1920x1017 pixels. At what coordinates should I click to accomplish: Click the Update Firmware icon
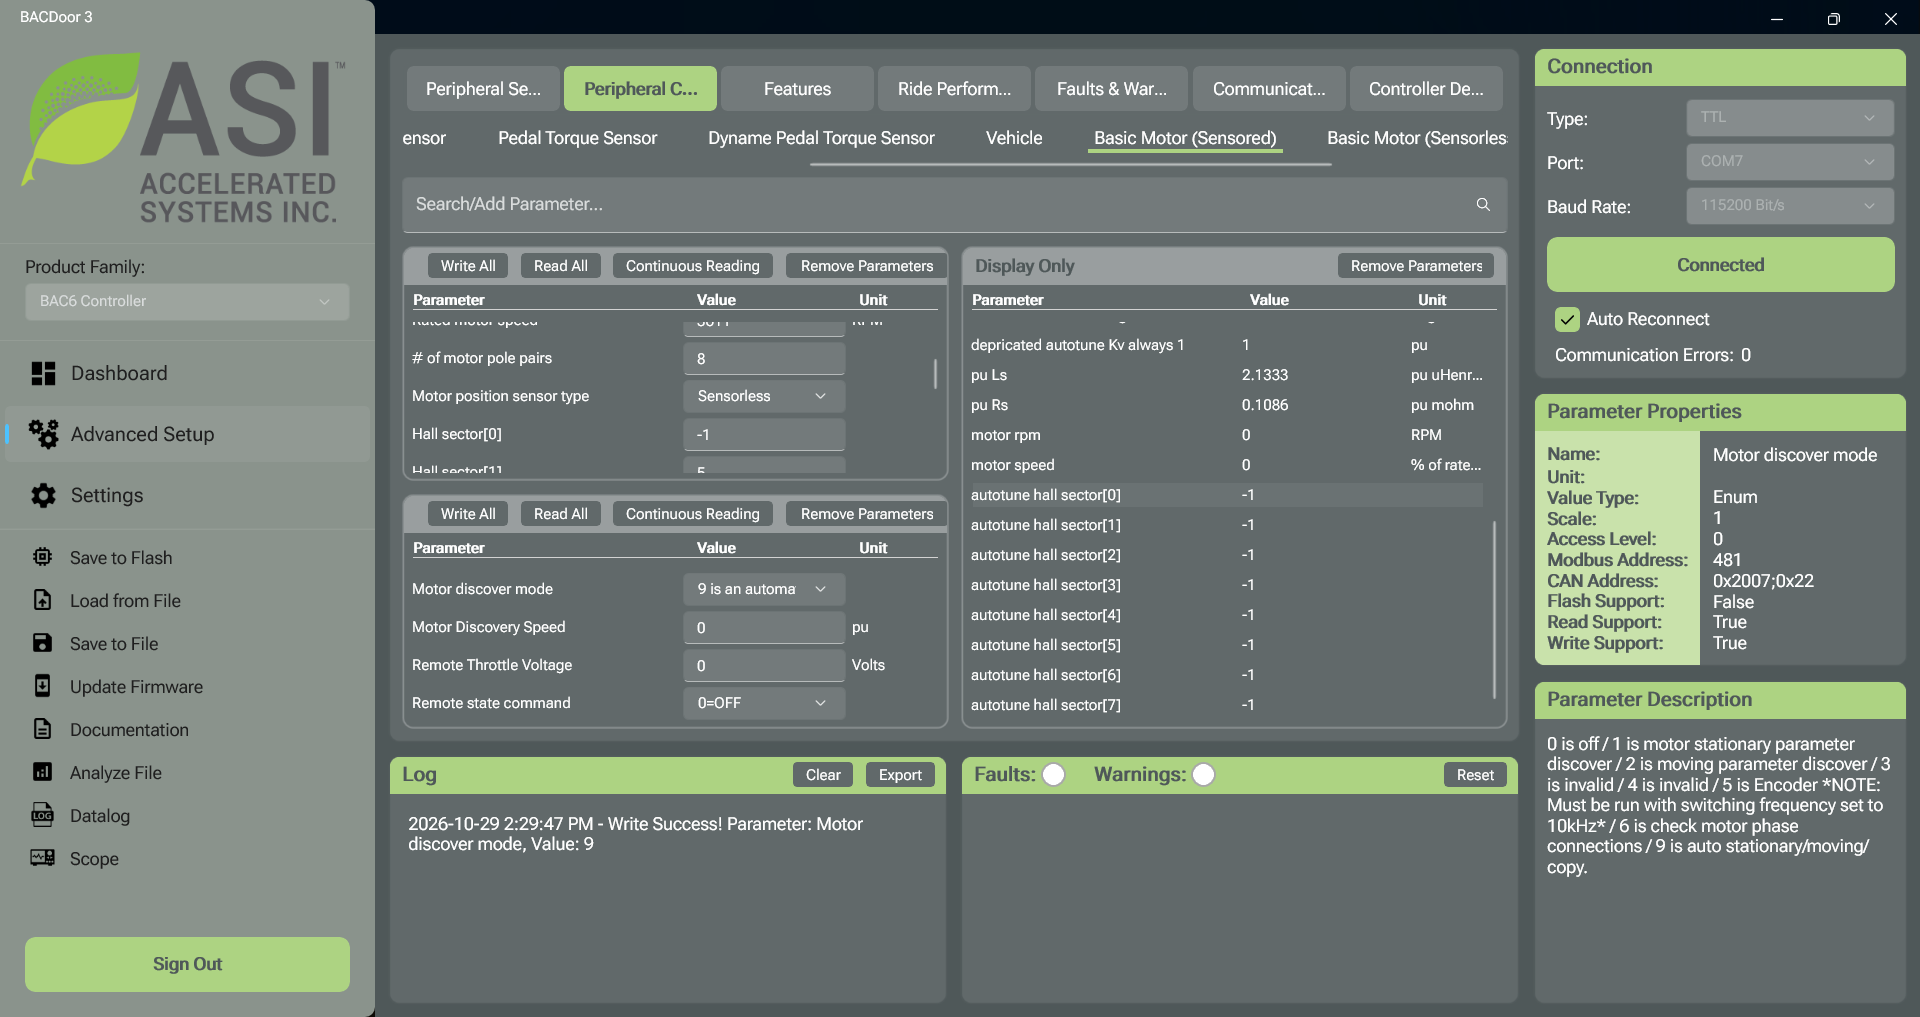42,686
